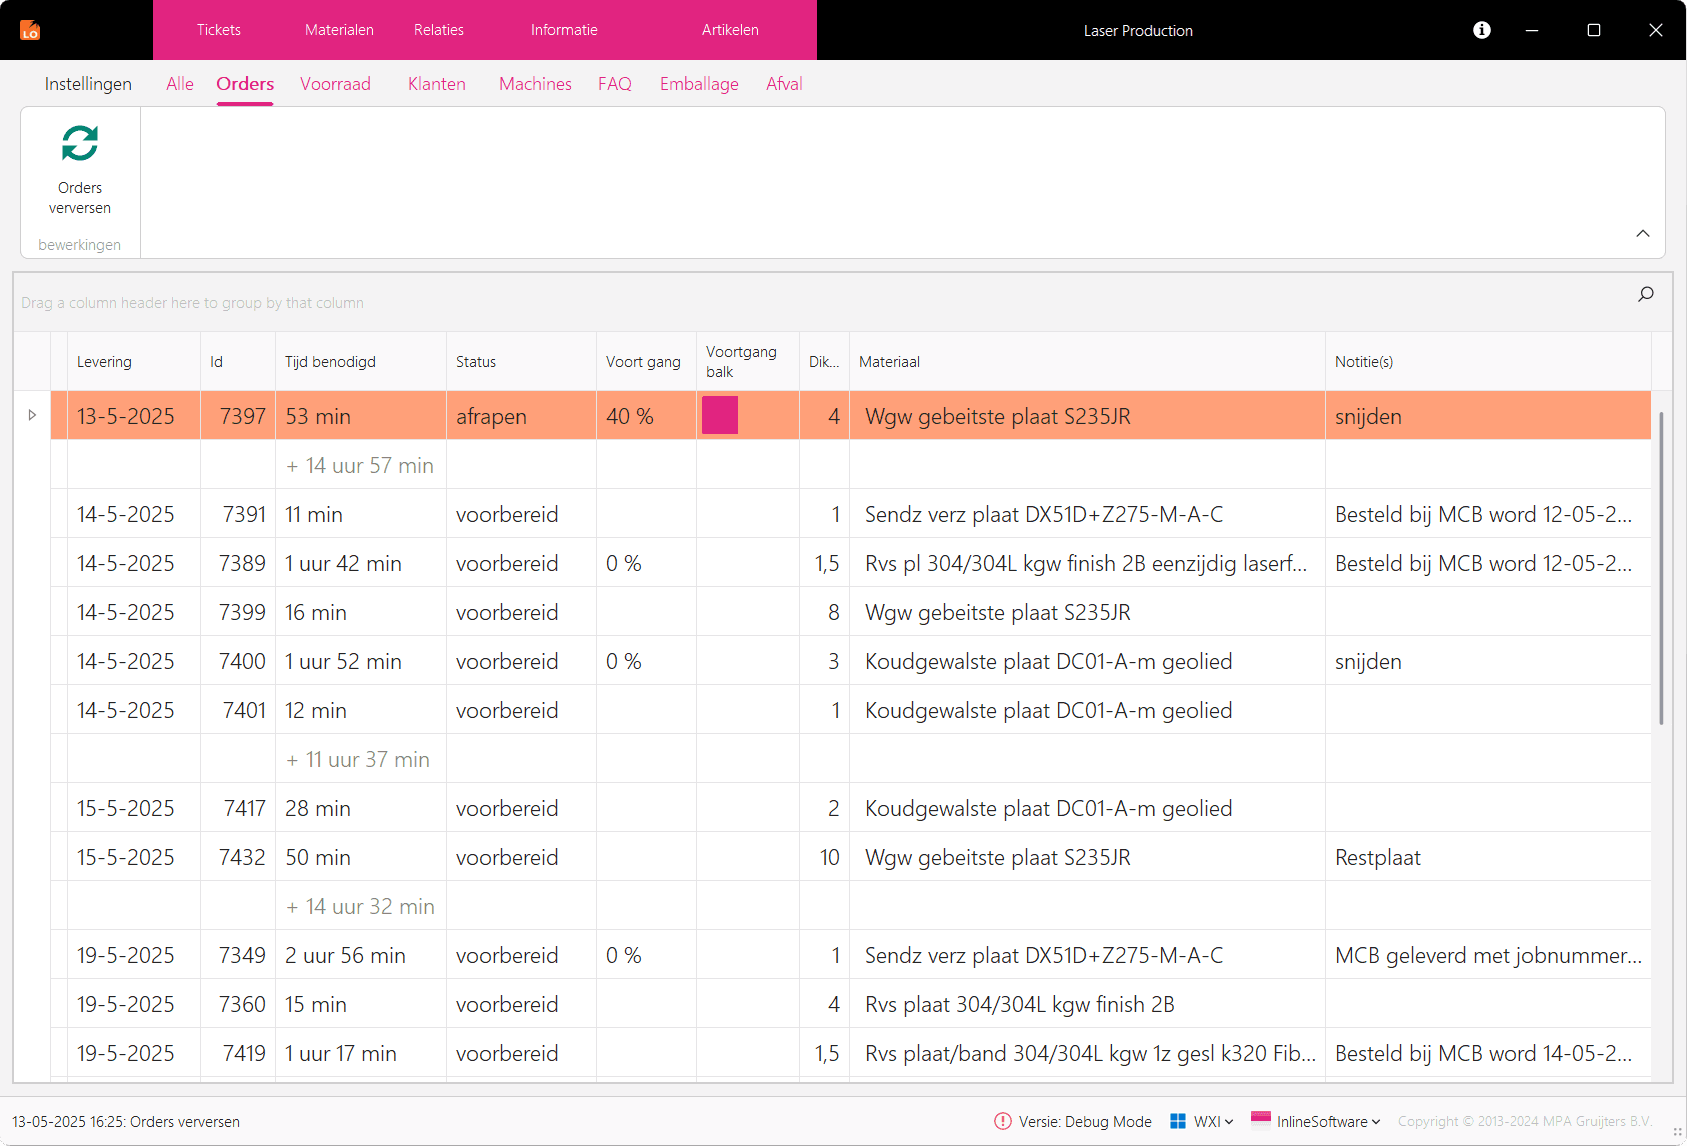Click the Windows logo icon next to WXI

(1178, 1121)
